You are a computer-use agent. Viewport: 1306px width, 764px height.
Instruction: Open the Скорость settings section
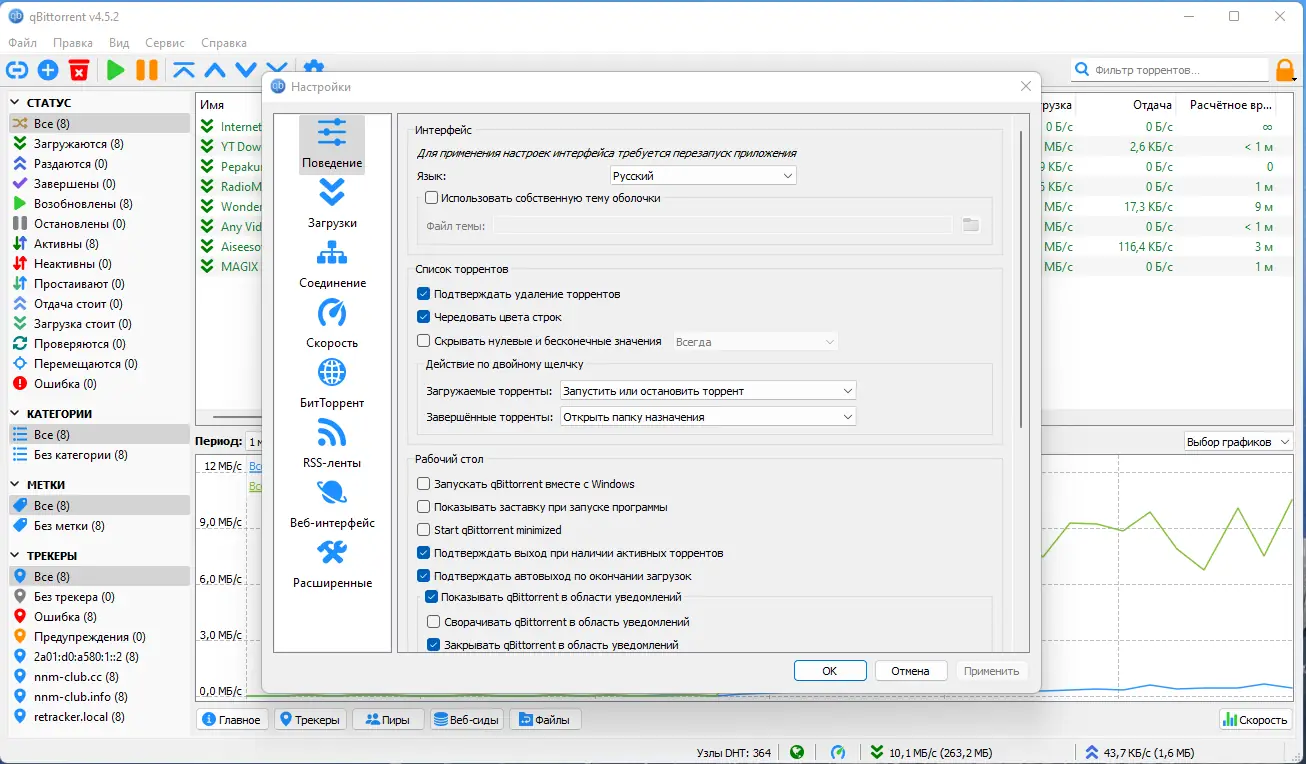332,324
